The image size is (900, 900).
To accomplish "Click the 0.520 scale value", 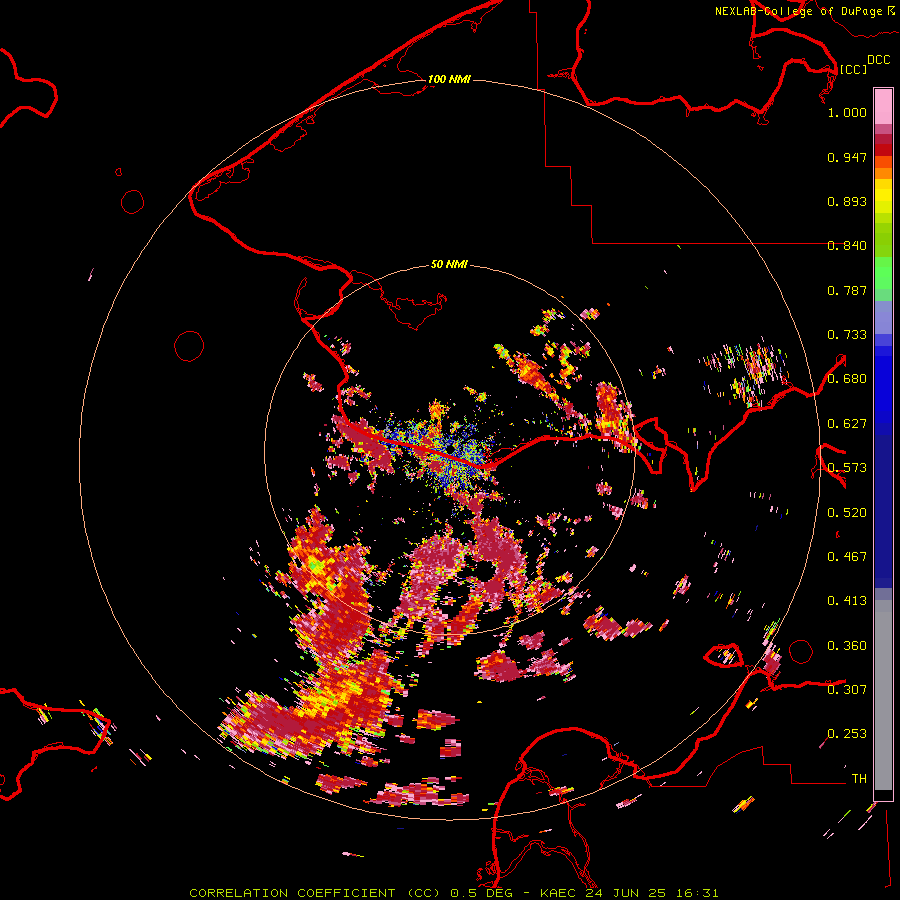I will click(x=847, y=513).
